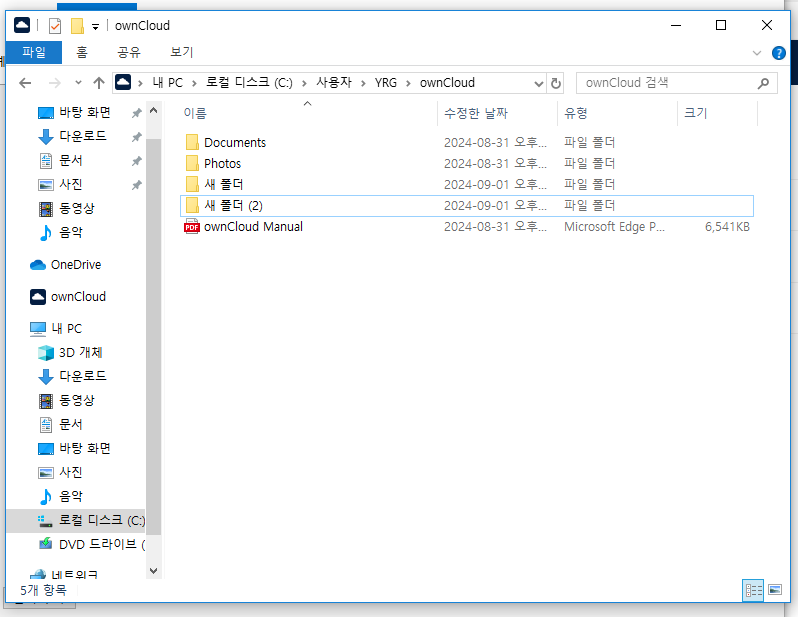
Task: Open the 파일 ribbon tab
Action: pyautogui.click(x=34, y=52)
